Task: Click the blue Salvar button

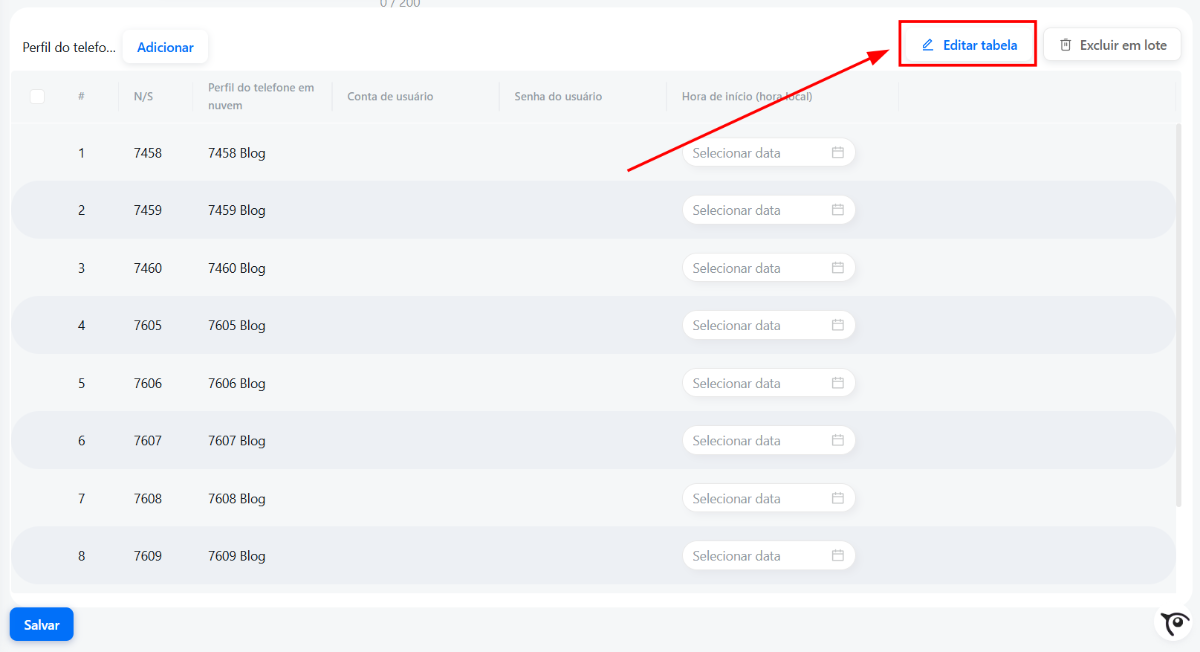Action: point(42,625)
